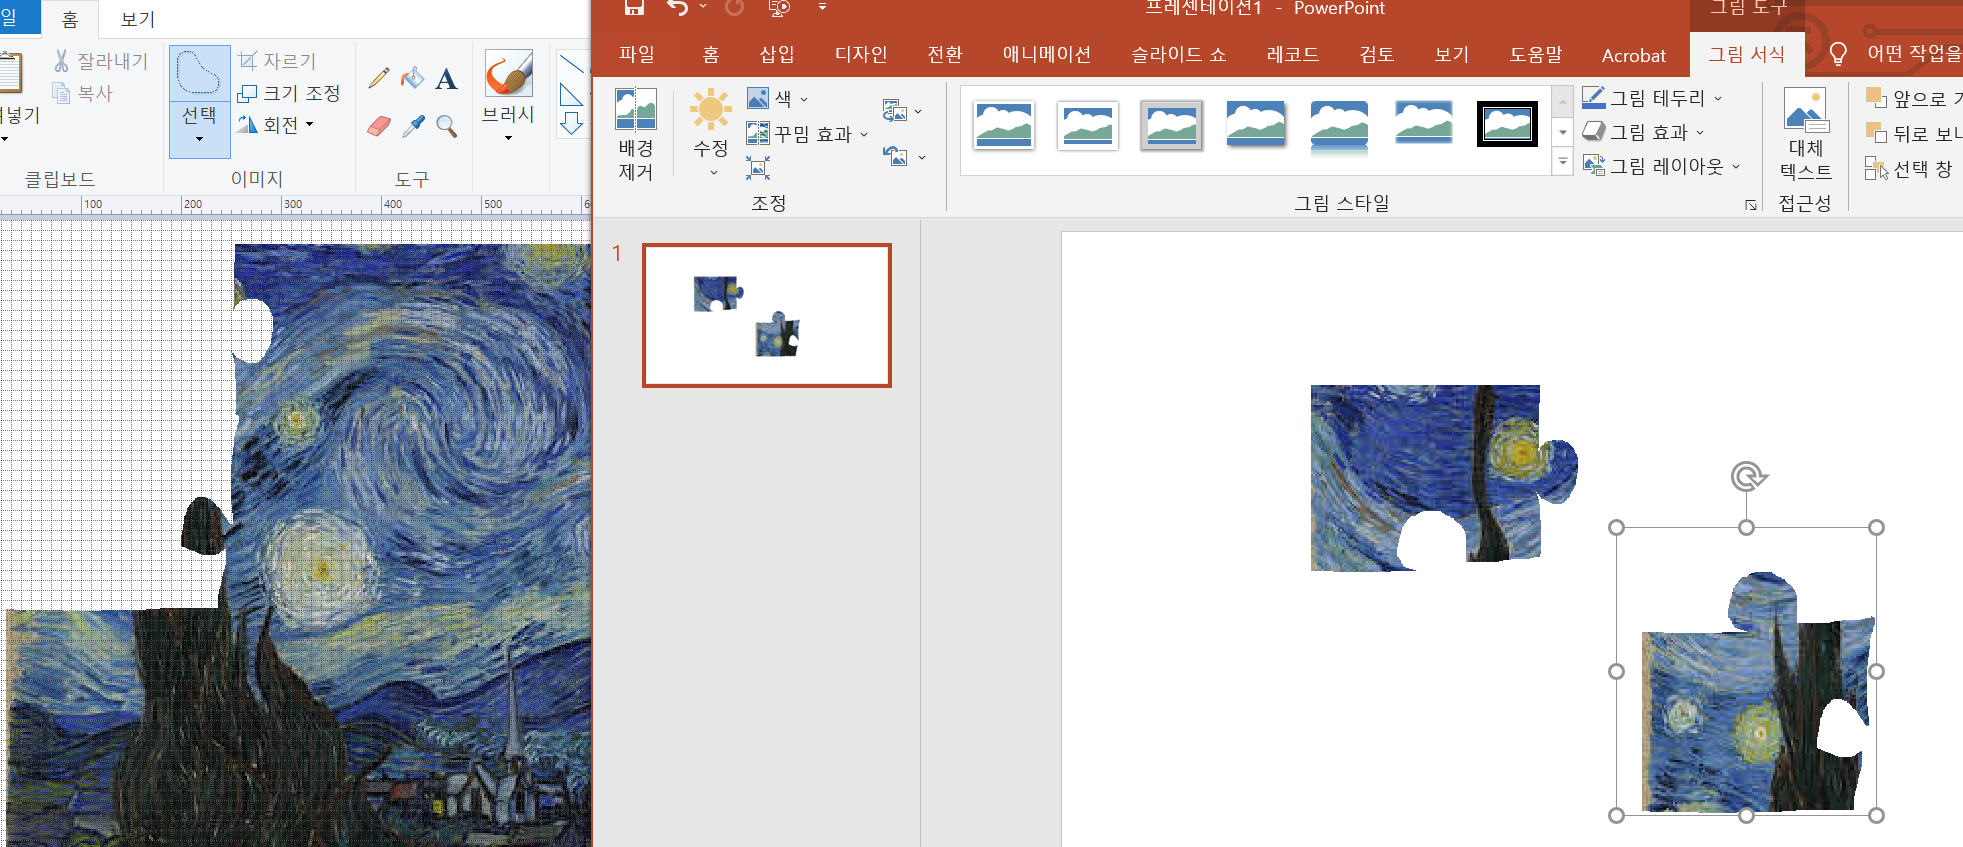
Task: Open Picture Border (그림 테두리) dropdown
Action: tap(1652, 98)
